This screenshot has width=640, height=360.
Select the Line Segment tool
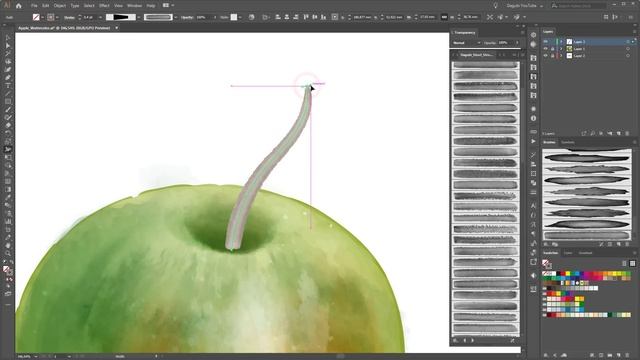(x=8, y=93)
